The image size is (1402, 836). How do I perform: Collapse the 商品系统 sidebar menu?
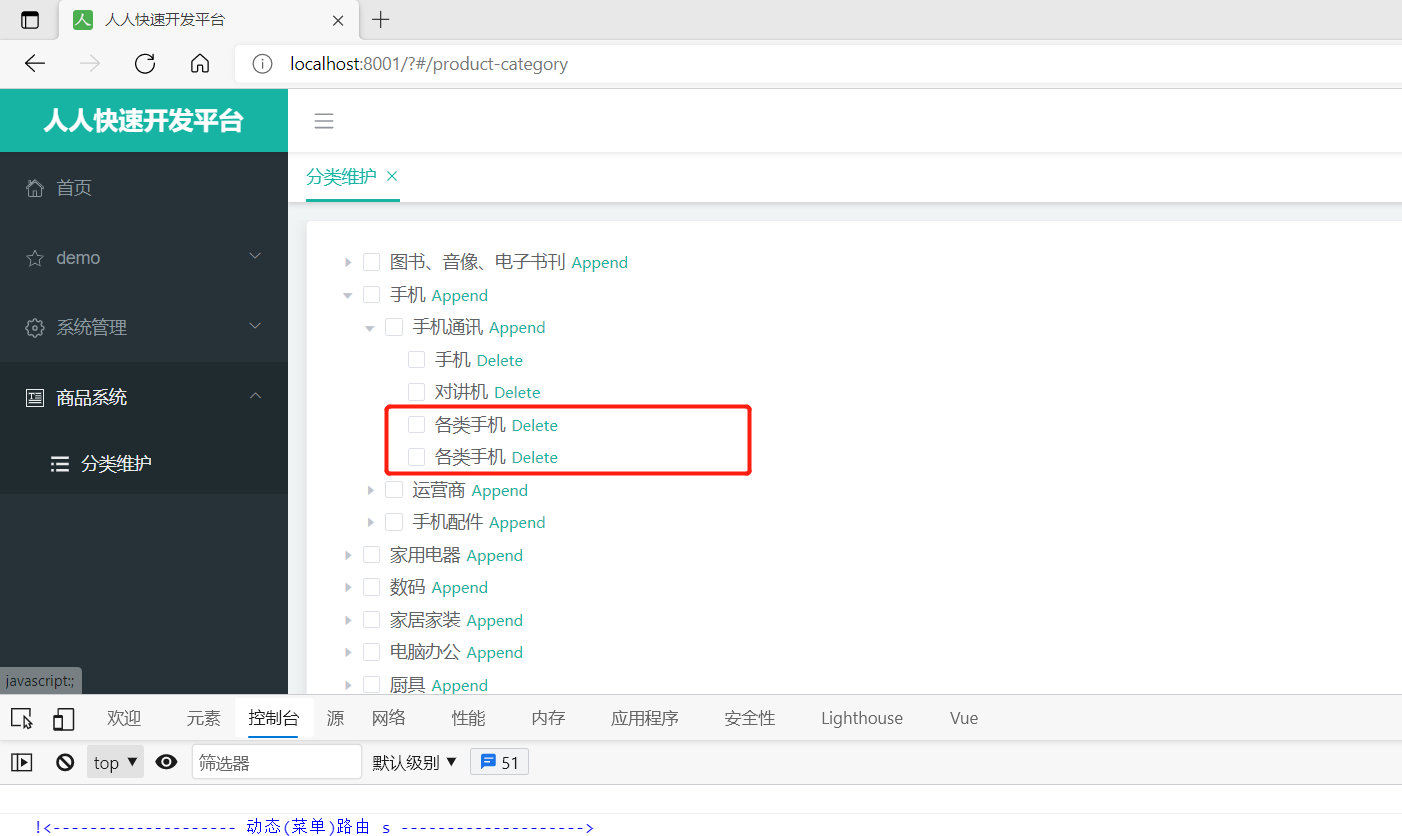tap(255, 396)
